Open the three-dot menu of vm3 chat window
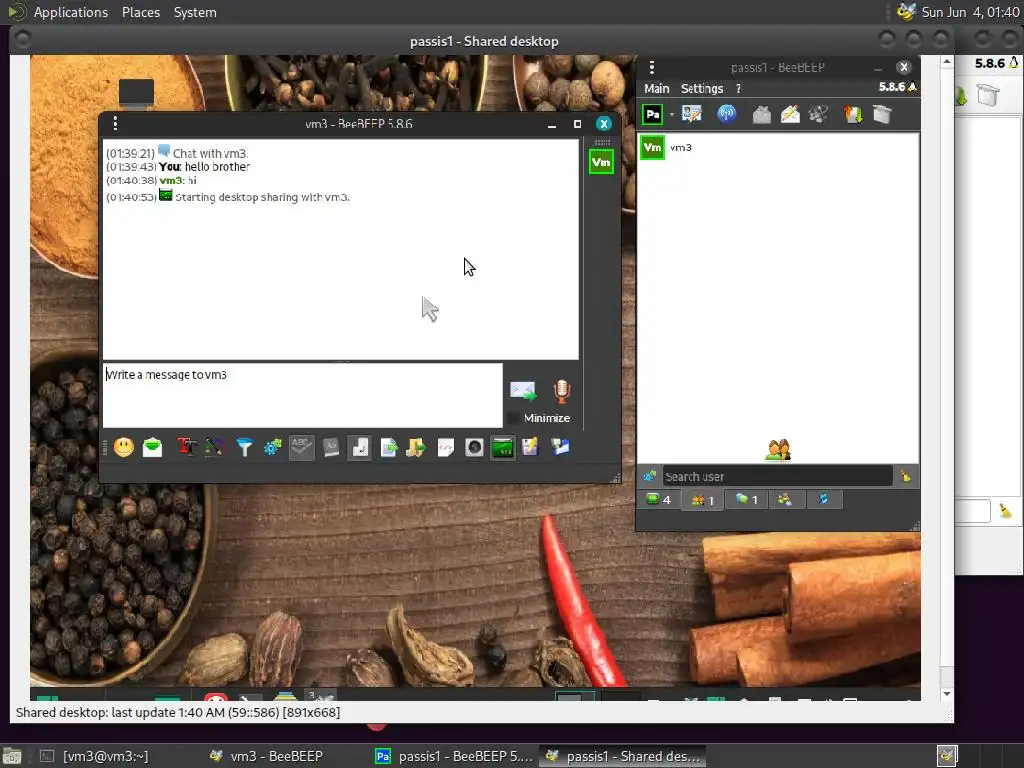The image size is (1024, 768). [115, 123]
